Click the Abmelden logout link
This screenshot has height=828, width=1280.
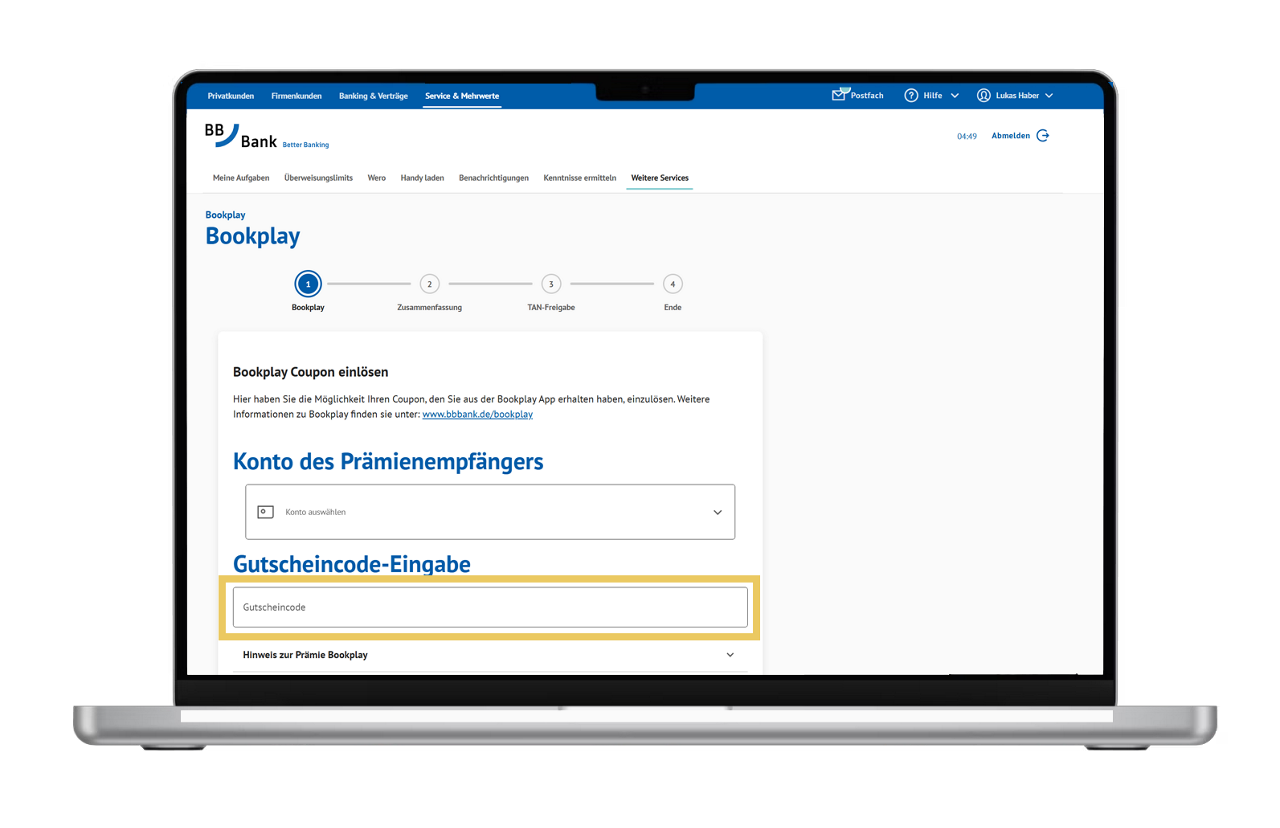(x=1010, y=136)
